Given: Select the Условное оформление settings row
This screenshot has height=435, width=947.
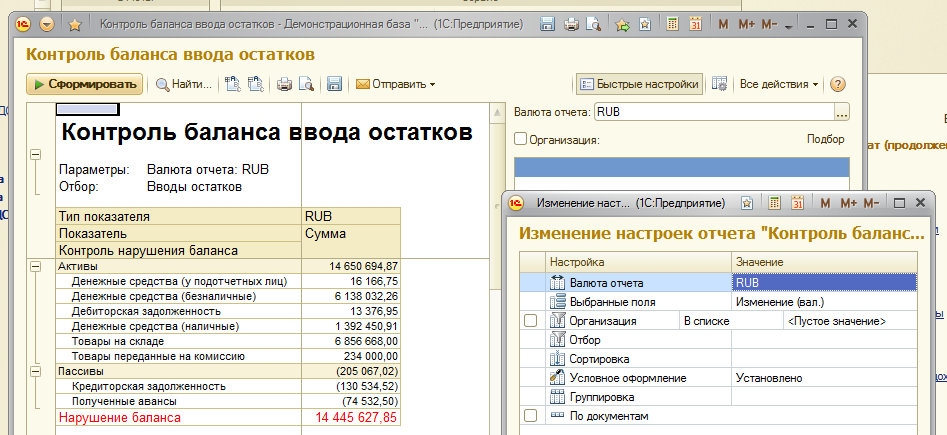Looking at the screenshot, I should point(628,378).
